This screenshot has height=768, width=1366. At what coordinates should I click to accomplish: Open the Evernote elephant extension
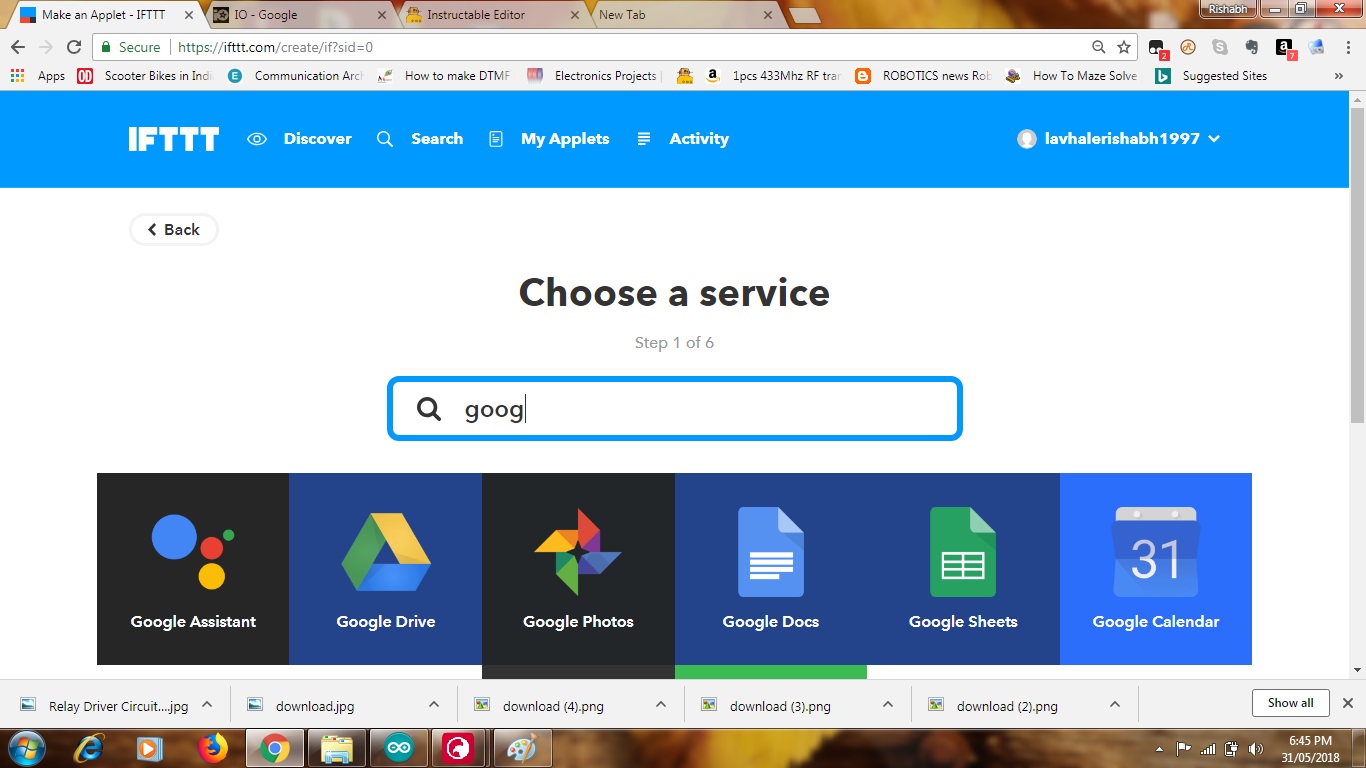click(1252, 47)
